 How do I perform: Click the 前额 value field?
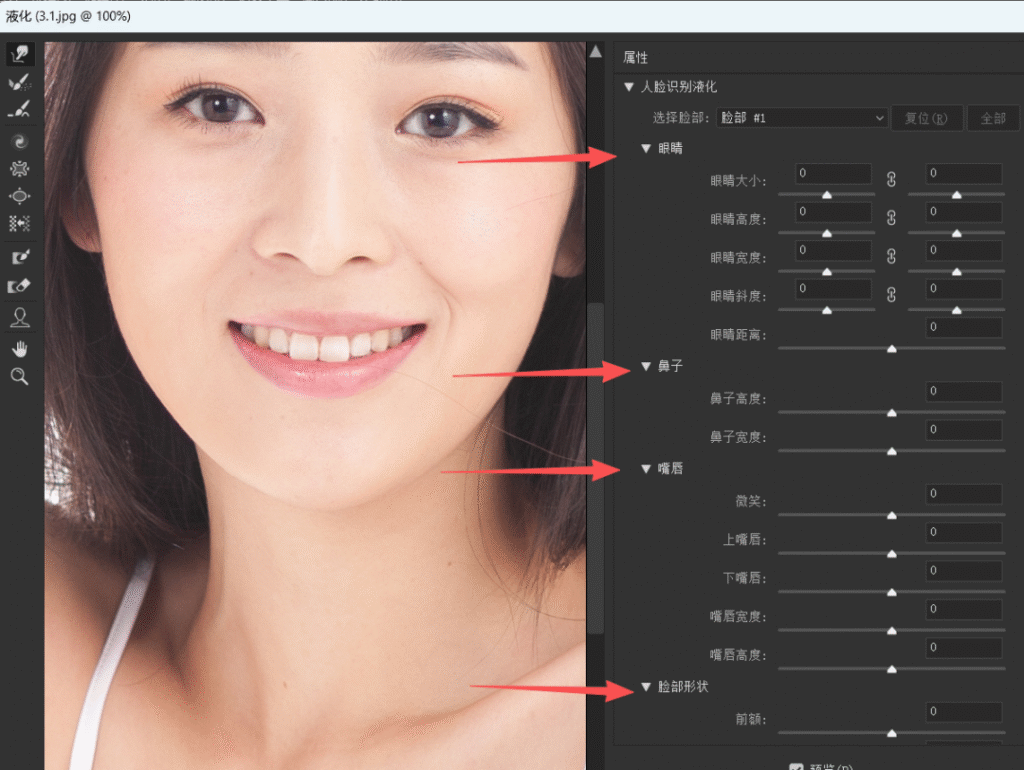964,713
